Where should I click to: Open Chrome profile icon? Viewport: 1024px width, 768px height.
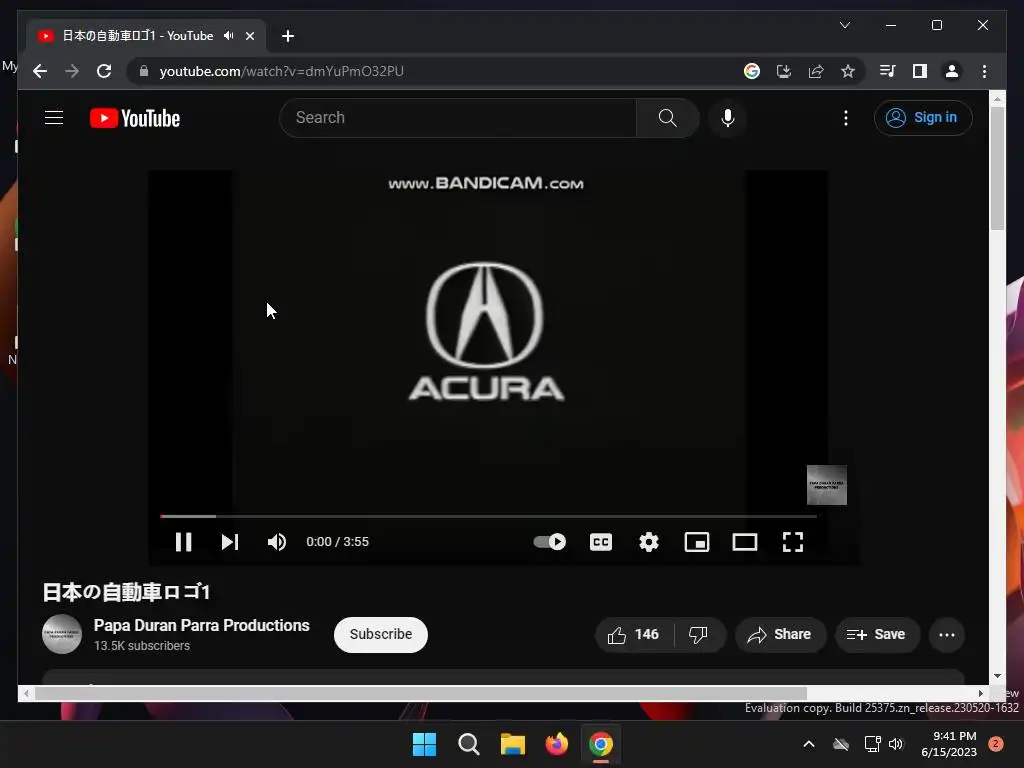click(952, 71)
